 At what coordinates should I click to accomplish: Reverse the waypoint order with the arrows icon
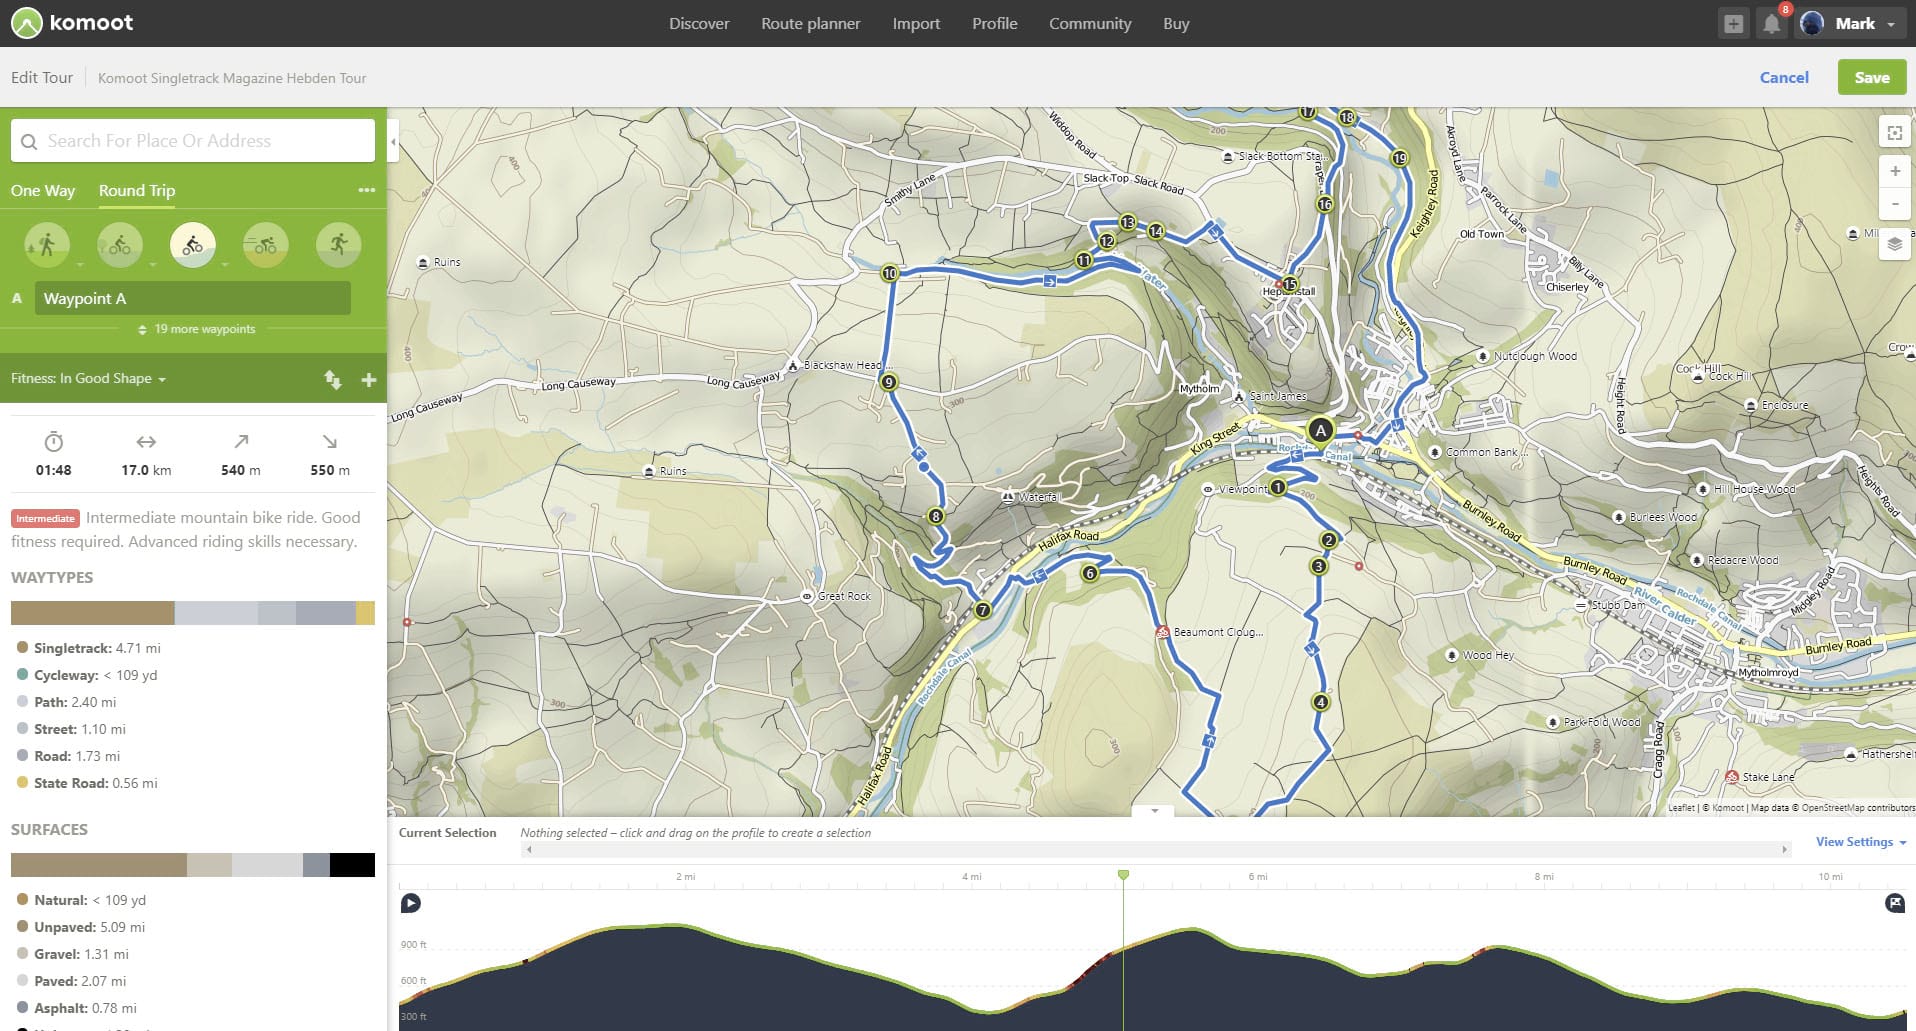point(333,380)
